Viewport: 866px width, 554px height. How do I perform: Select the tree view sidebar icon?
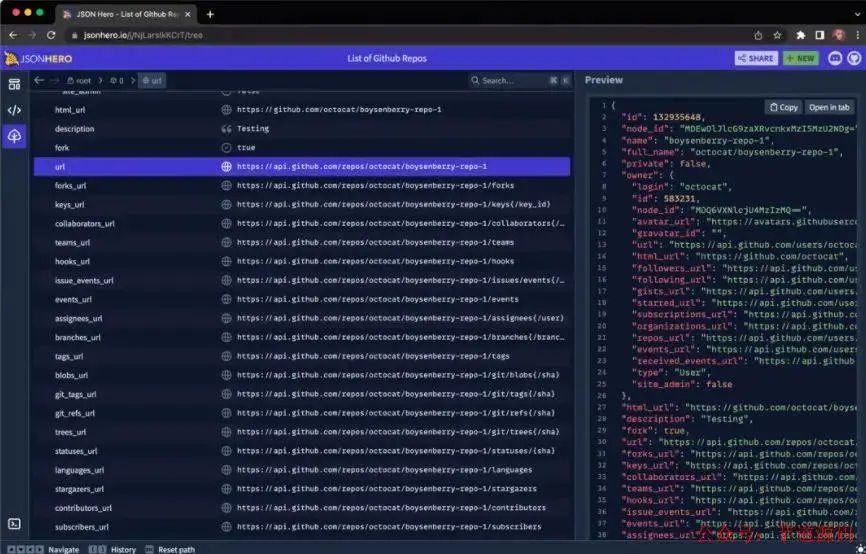point(14,135)
